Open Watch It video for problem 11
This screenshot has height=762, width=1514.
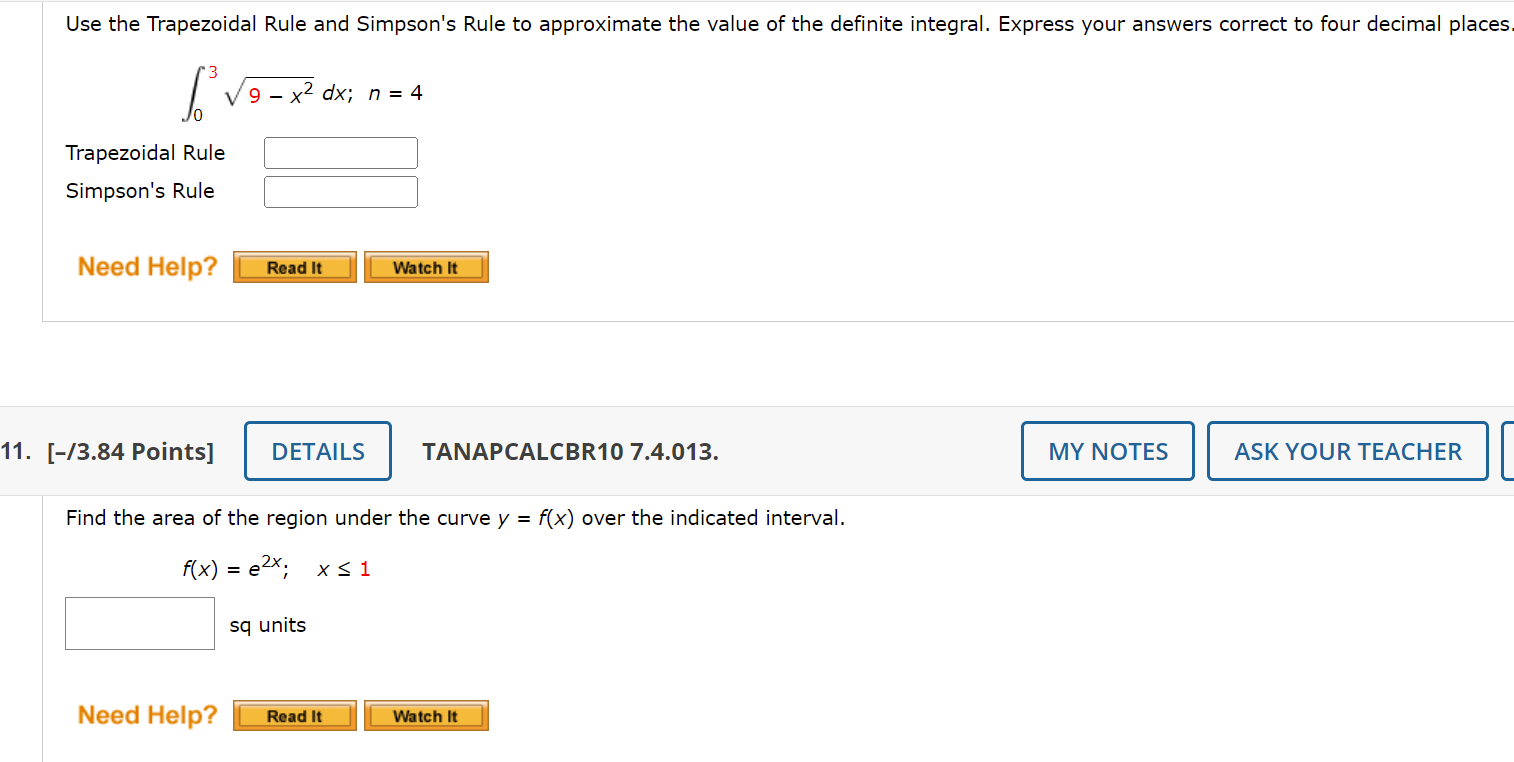click(426, 715)
